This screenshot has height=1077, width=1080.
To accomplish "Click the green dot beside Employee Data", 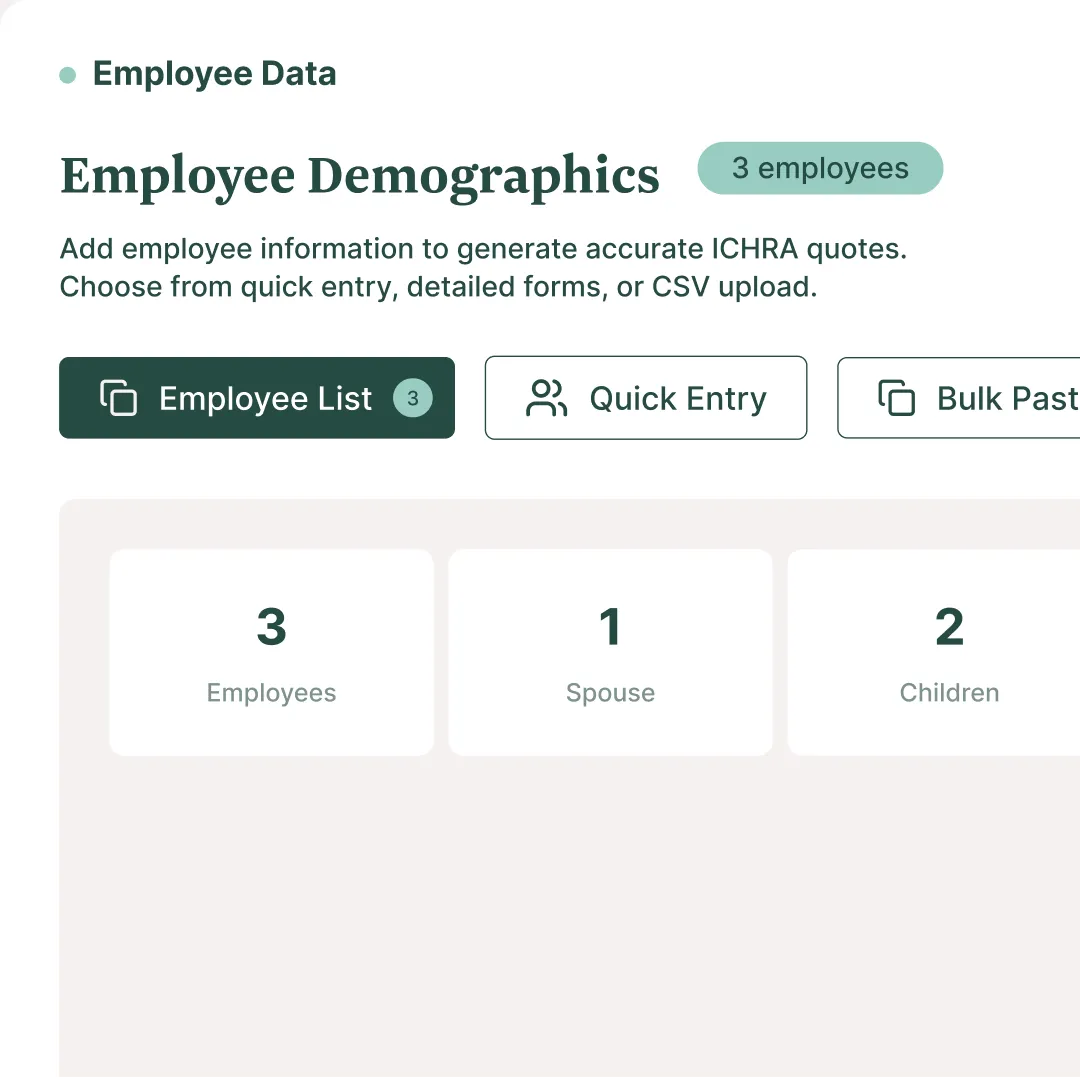I will (x=67, y=74).
